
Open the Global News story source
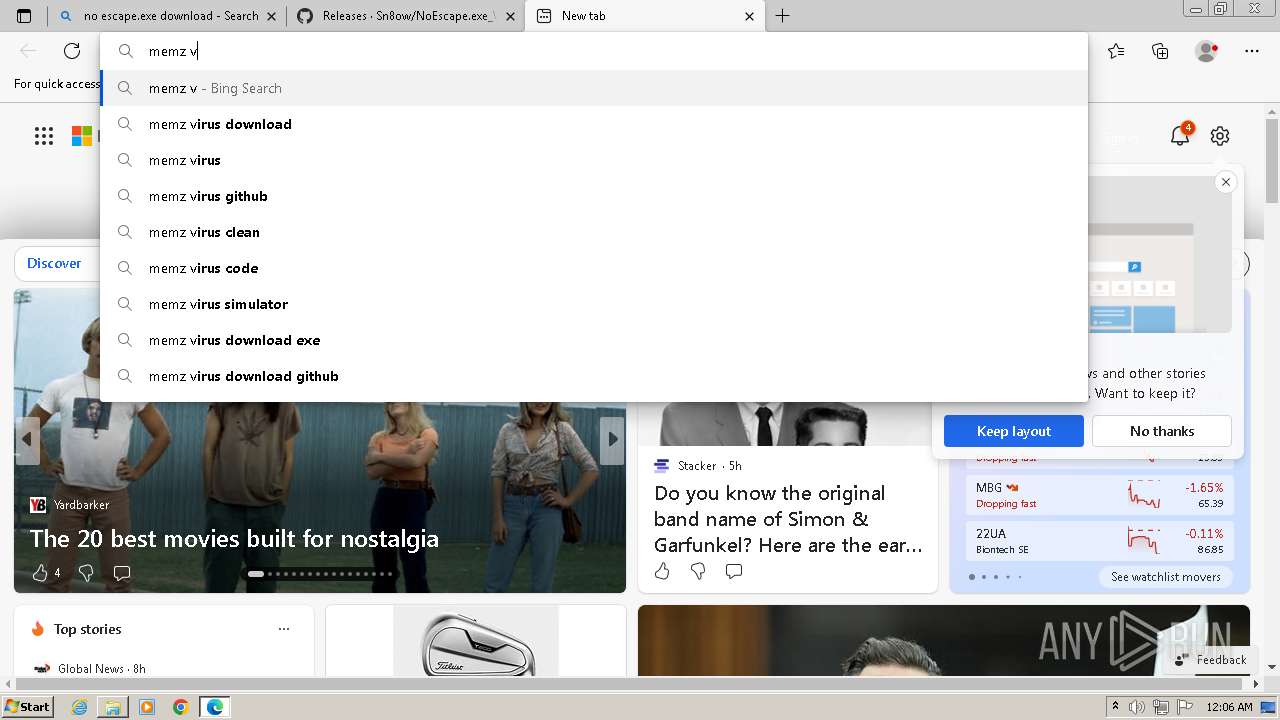coord(90,669)
